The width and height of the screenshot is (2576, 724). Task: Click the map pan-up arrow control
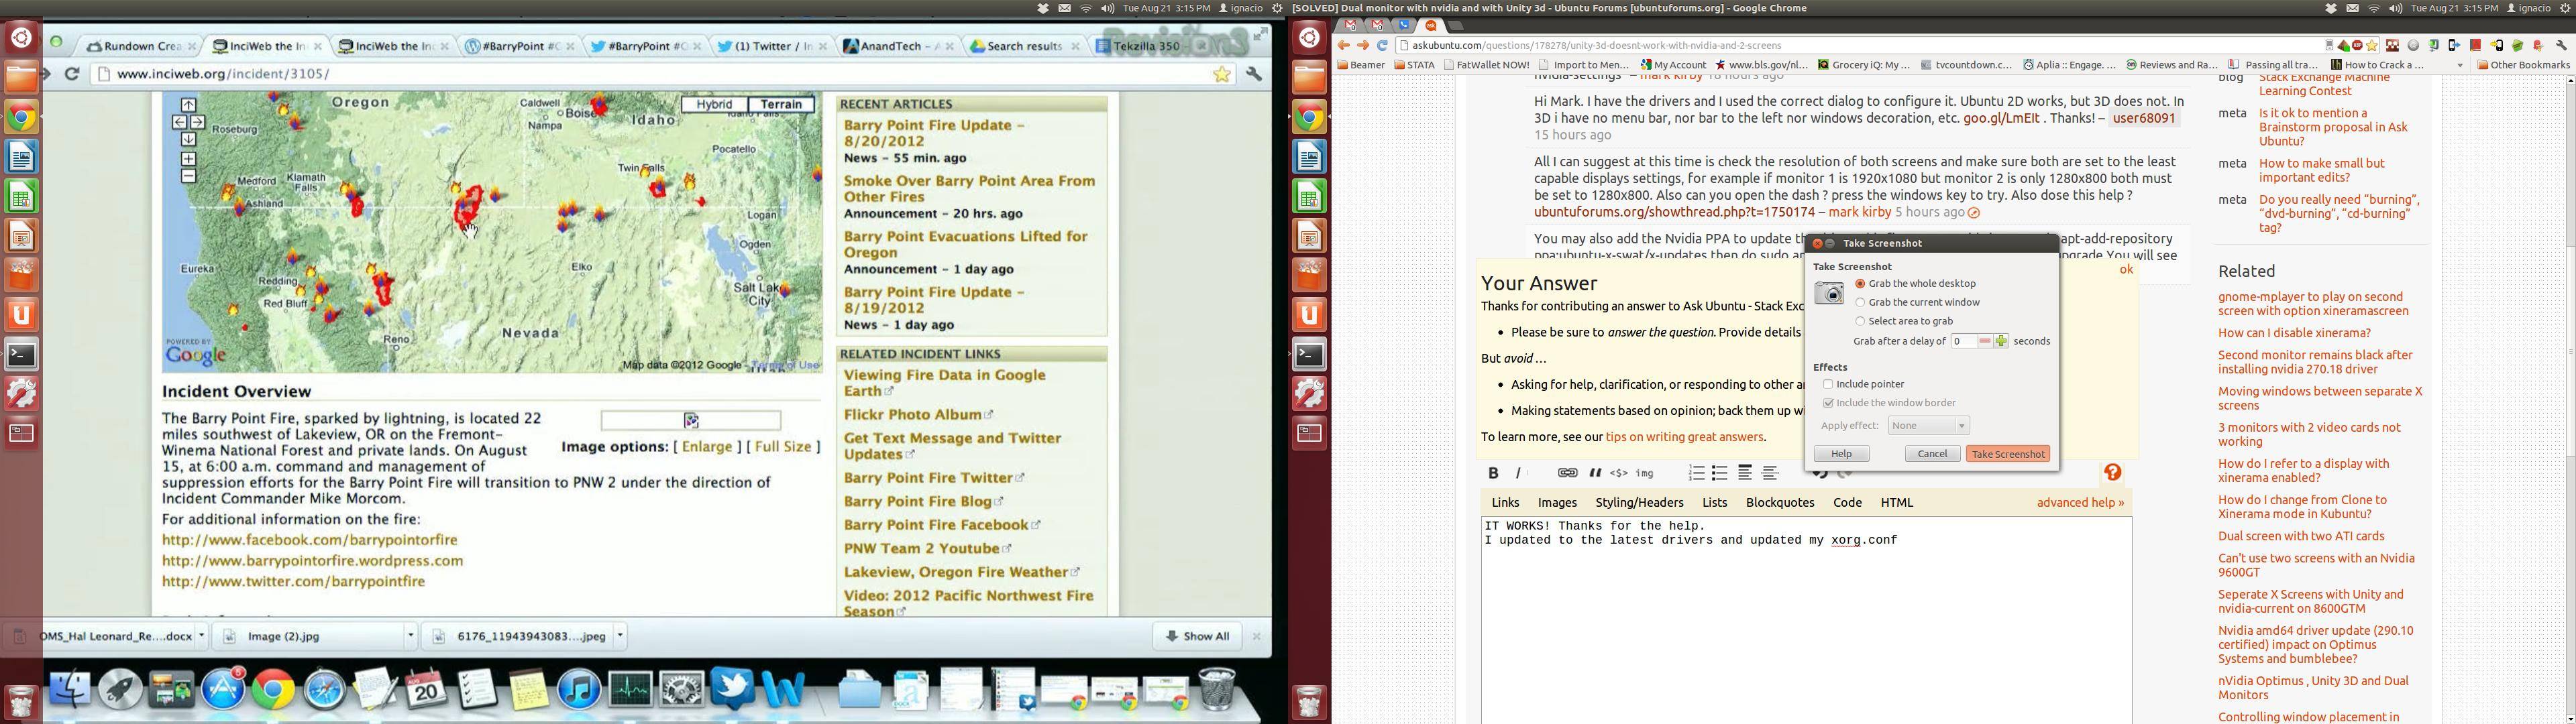(x=188, y=104)
